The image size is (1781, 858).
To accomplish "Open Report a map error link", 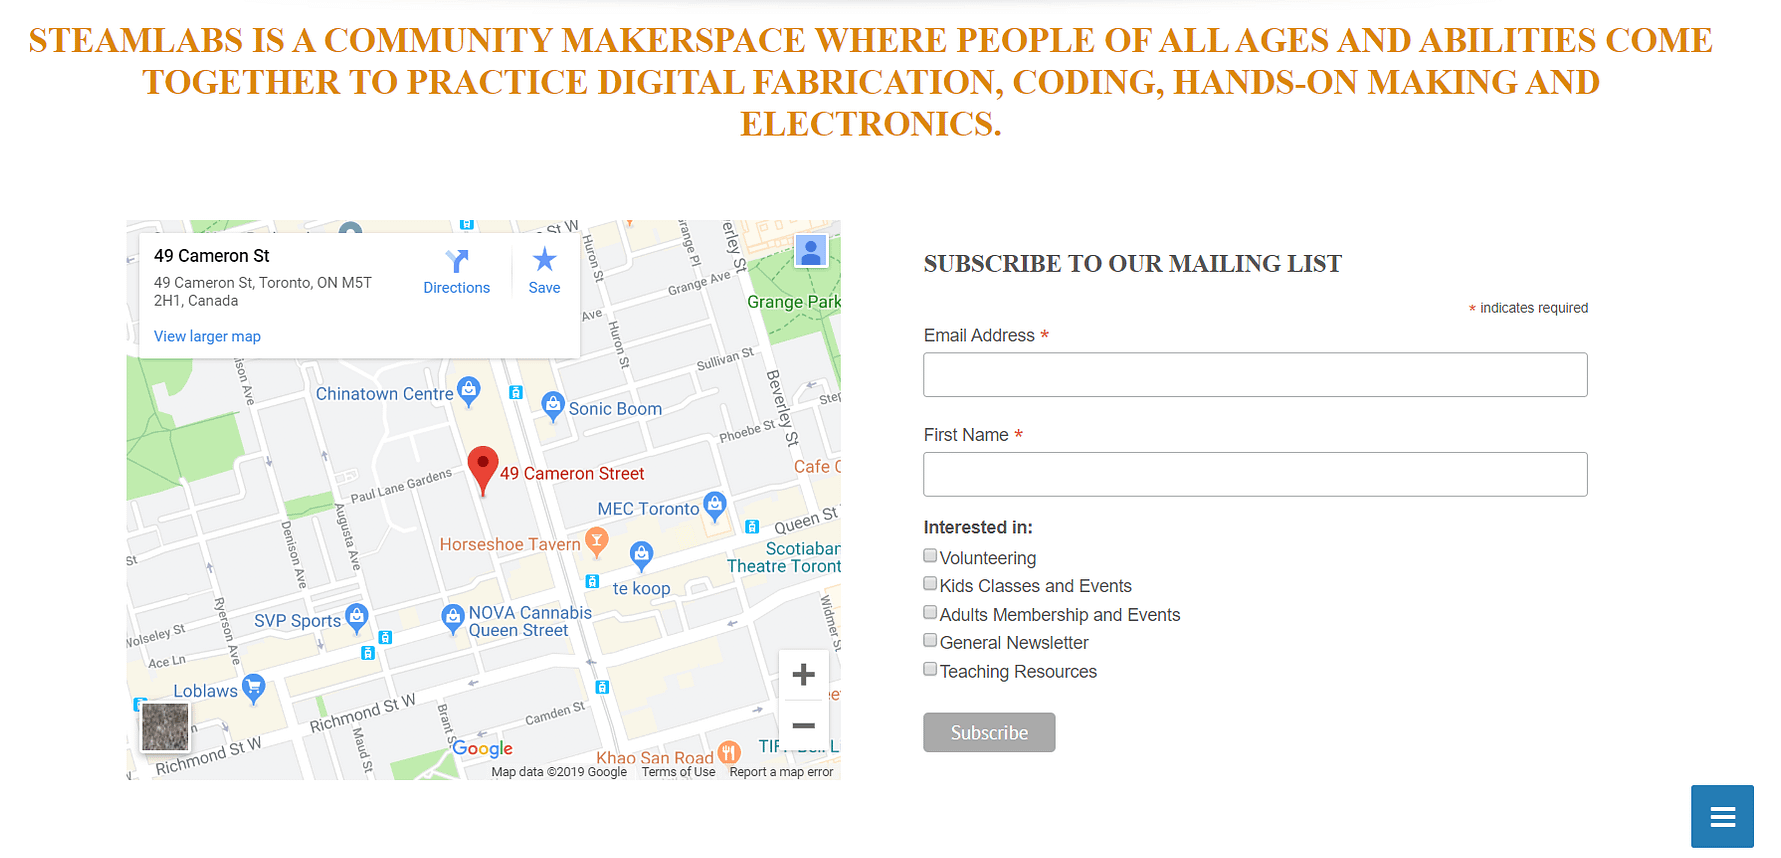I will pos(781,772).
